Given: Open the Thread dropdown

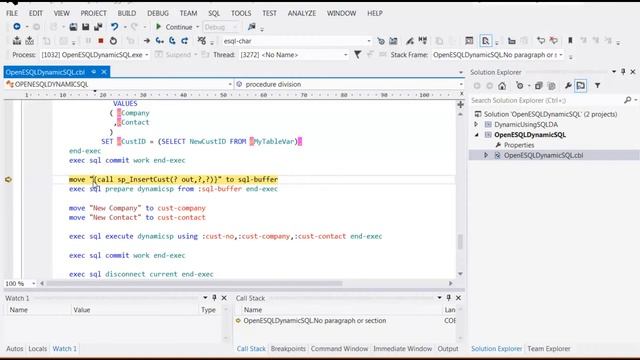Looking at the screenshot, I should [345, 55].
